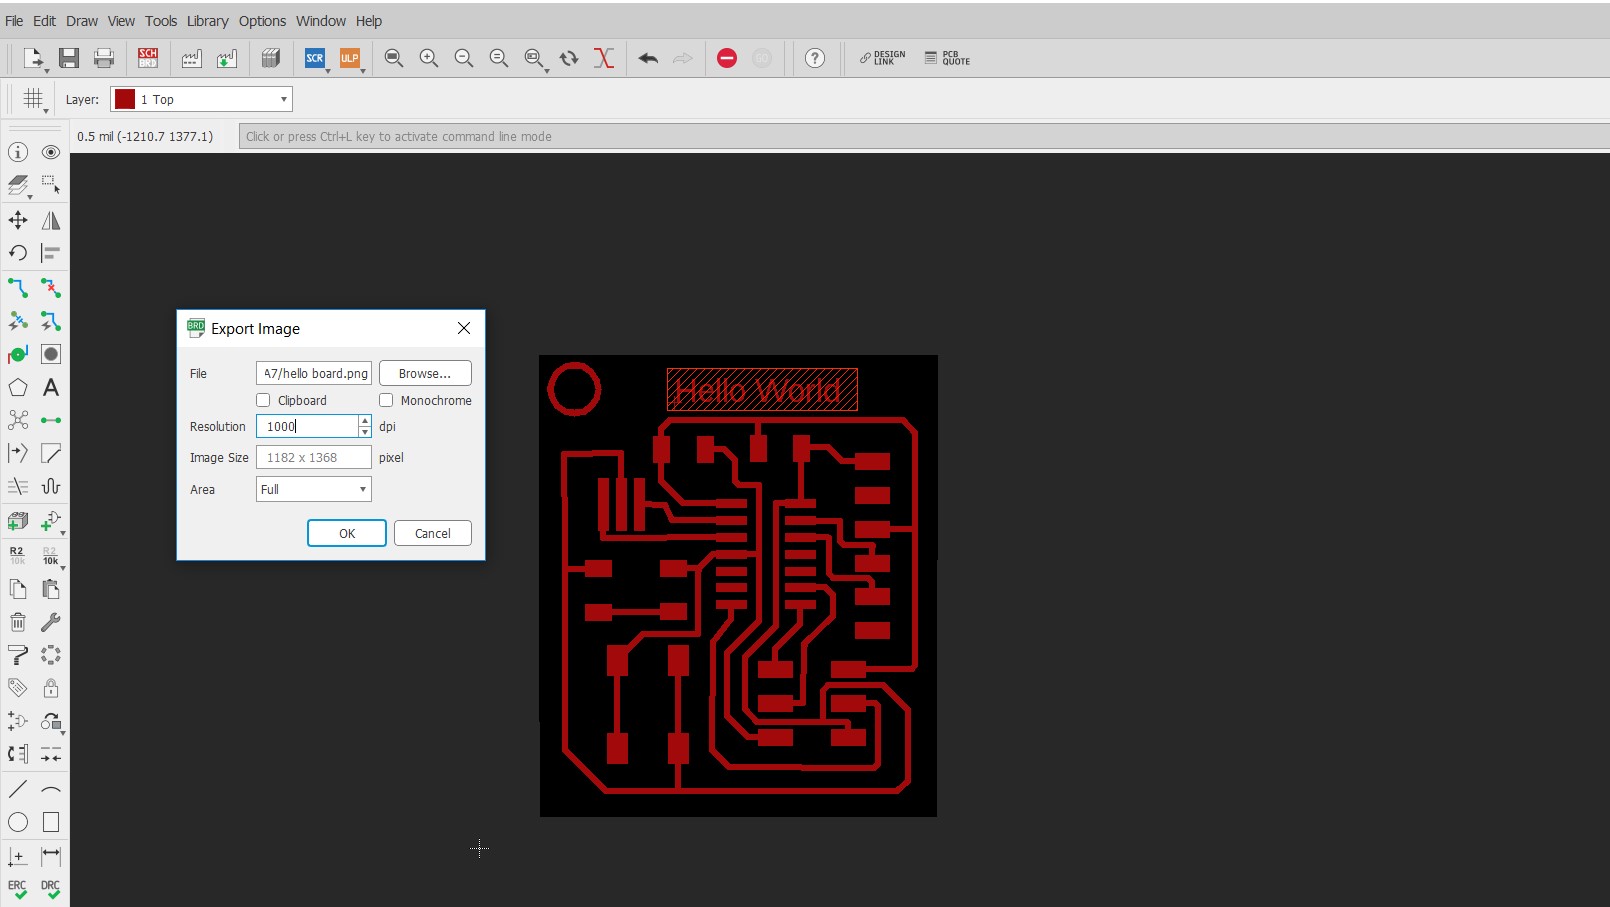
Task: Switch to schematic with SCH/BRD icon
Action: 148,58
